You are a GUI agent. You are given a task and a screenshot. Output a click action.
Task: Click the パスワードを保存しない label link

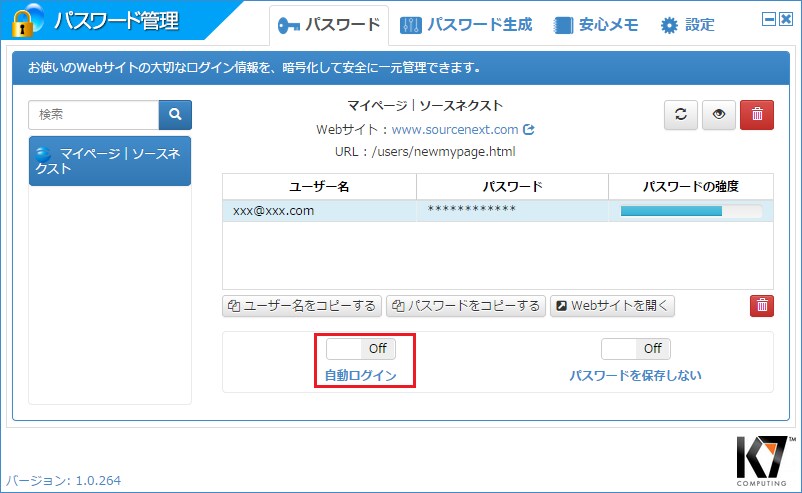pos(635,375)
